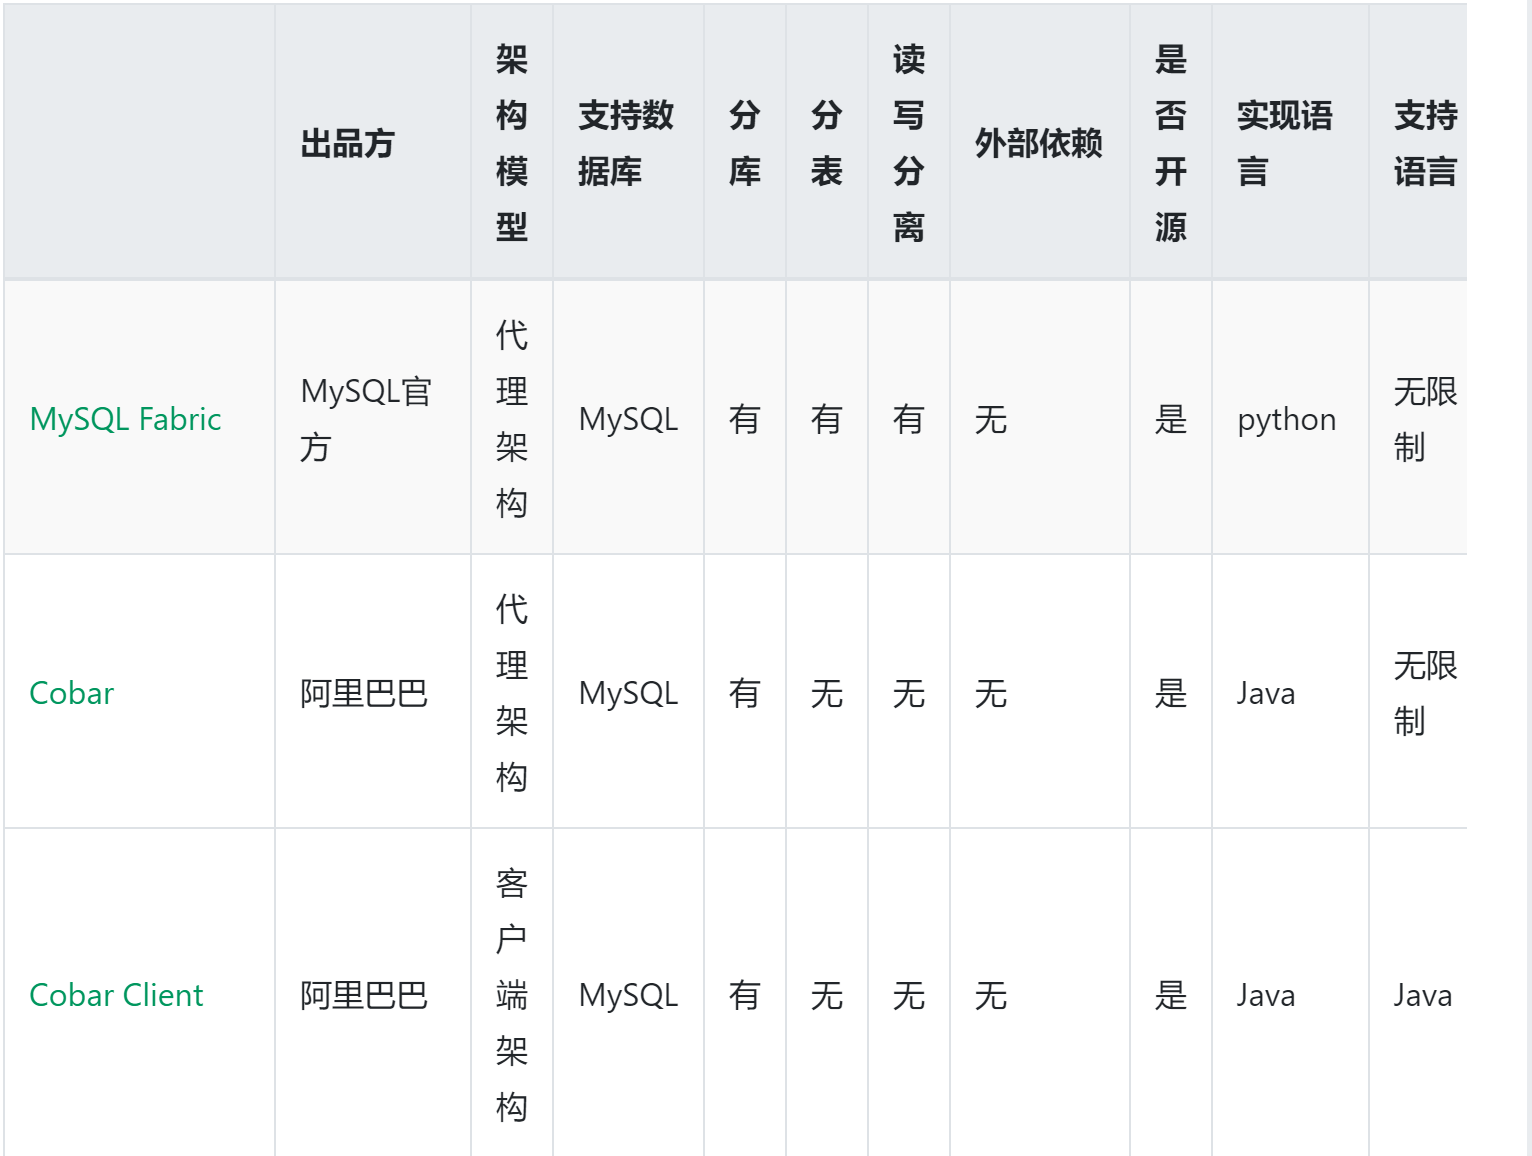1532x1156 pixels.
Task: Open the Cobar Client link
Action: 116,995
